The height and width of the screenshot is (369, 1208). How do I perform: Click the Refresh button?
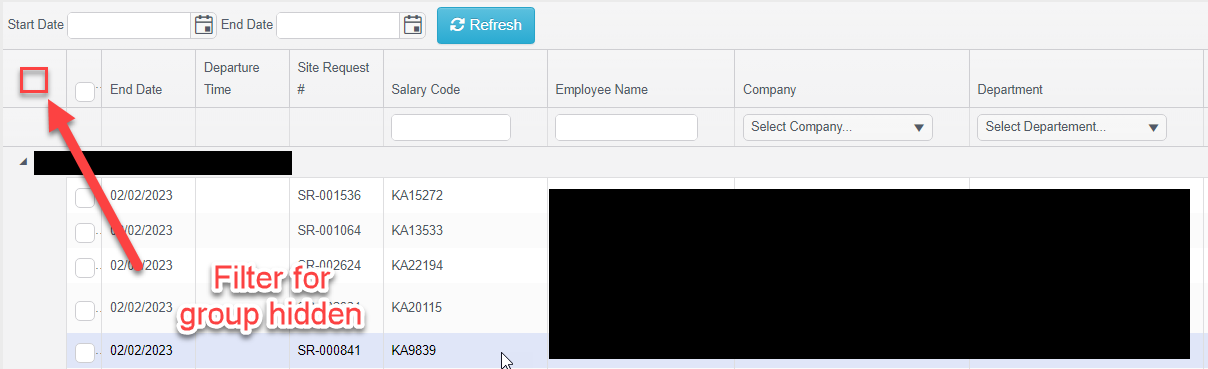[486, 25]
